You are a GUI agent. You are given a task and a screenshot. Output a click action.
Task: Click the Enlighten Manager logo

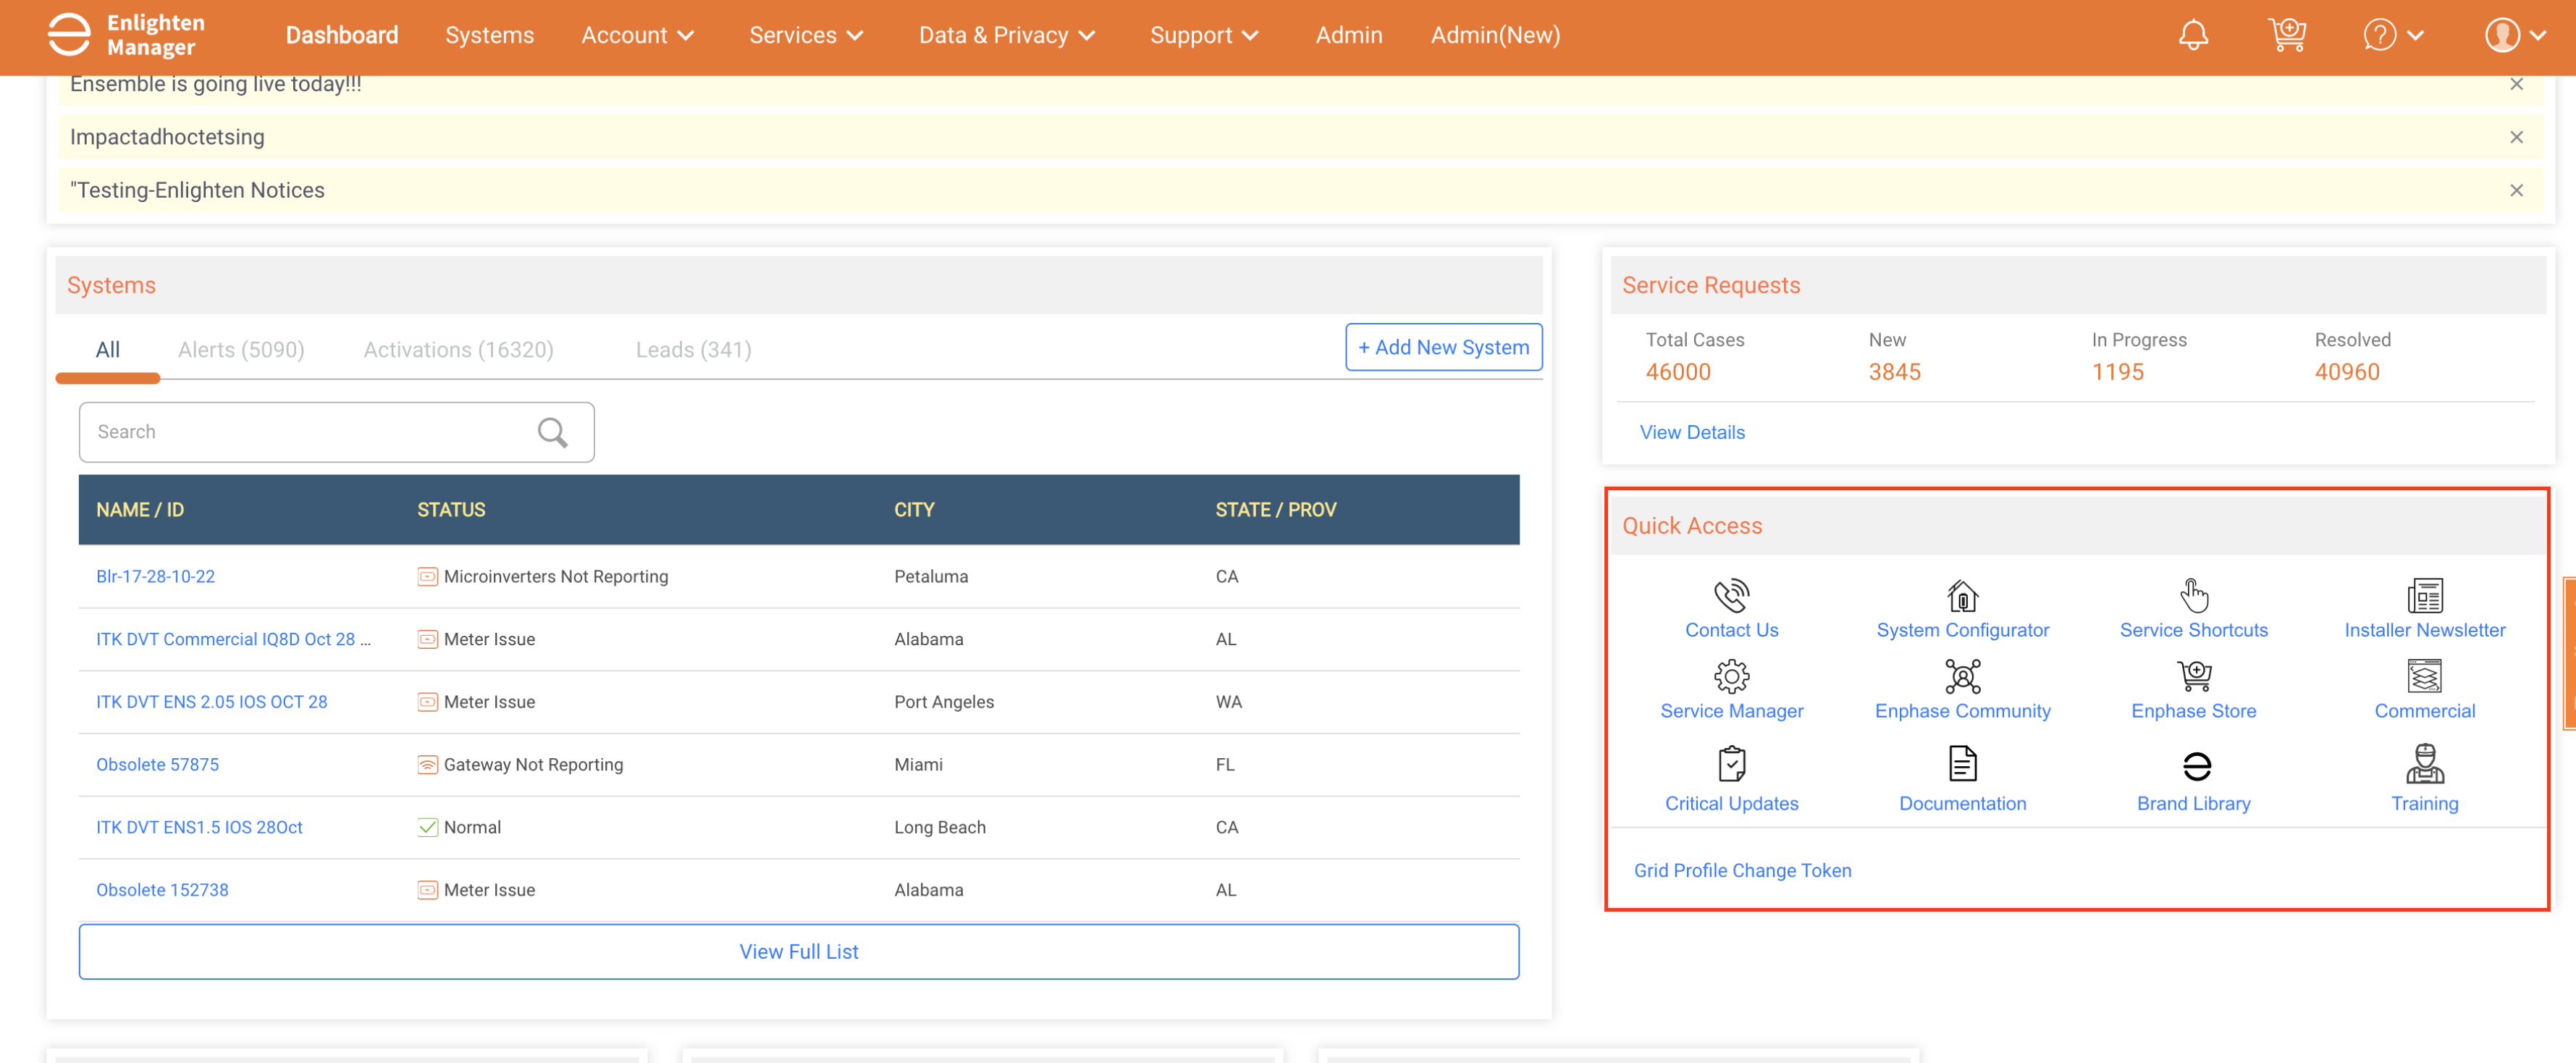[x=127, y=35]
